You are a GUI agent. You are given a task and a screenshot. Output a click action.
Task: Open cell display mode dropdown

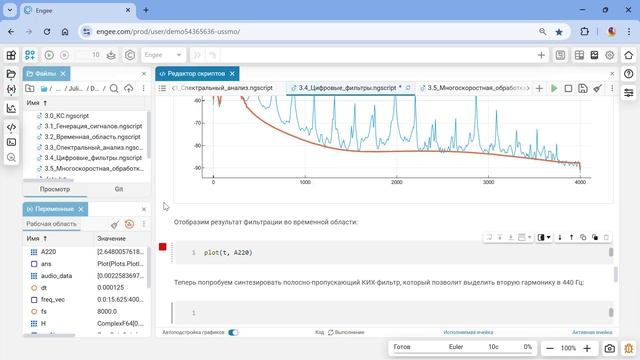click(x=544, y=237)
